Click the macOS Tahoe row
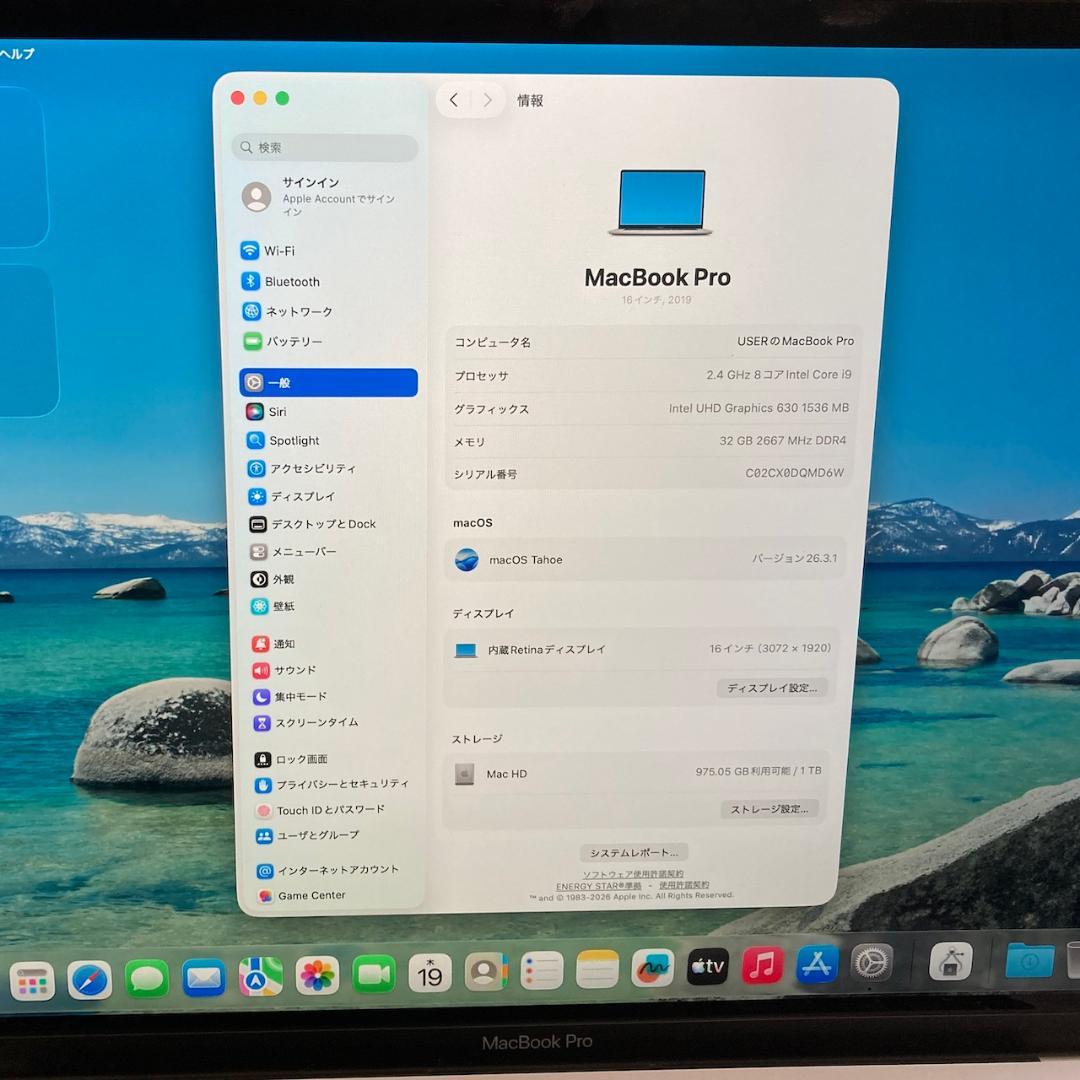1080x1080 pixels. tap(645, 559)
